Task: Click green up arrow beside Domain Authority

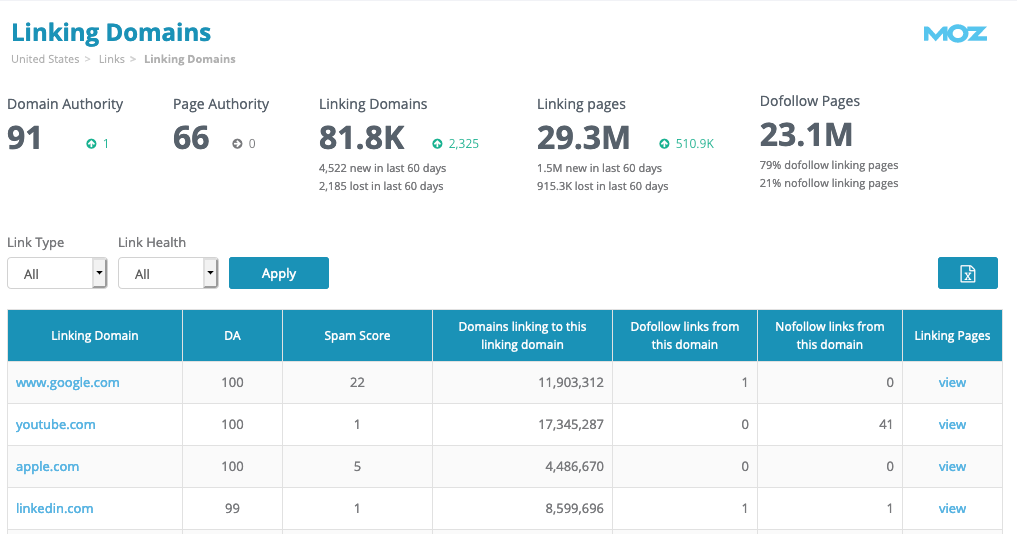Action: (91, 143)
